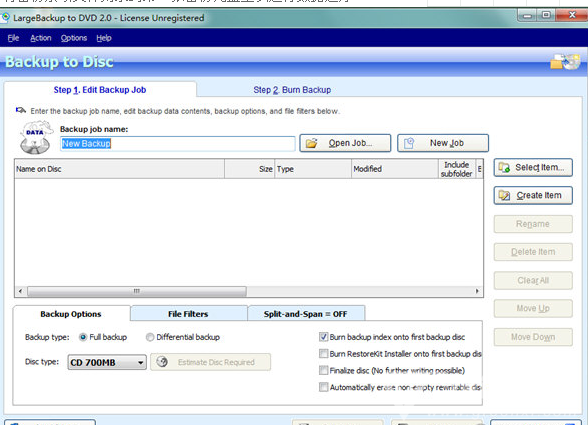Sort by Type column header
Viewport: 588px width, 425px height.
pyautogui.click(x=313, y=169)
